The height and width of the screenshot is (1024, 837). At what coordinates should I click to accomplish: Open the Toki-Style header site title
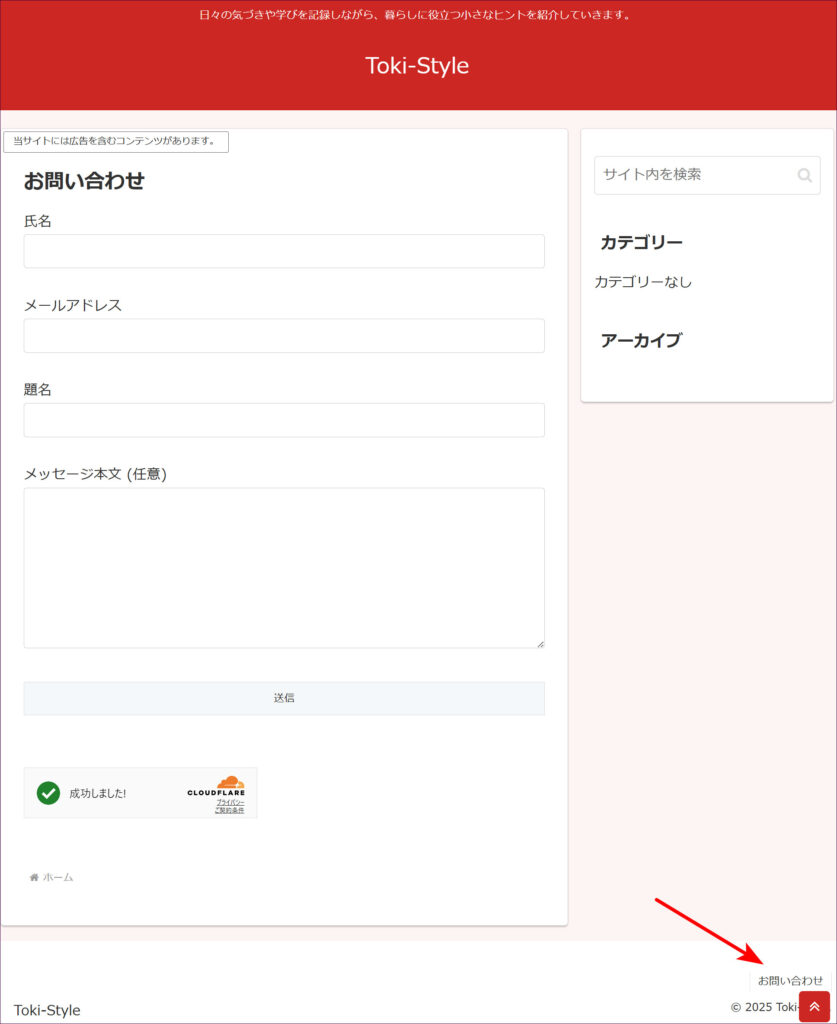click(x=417, y=66)
